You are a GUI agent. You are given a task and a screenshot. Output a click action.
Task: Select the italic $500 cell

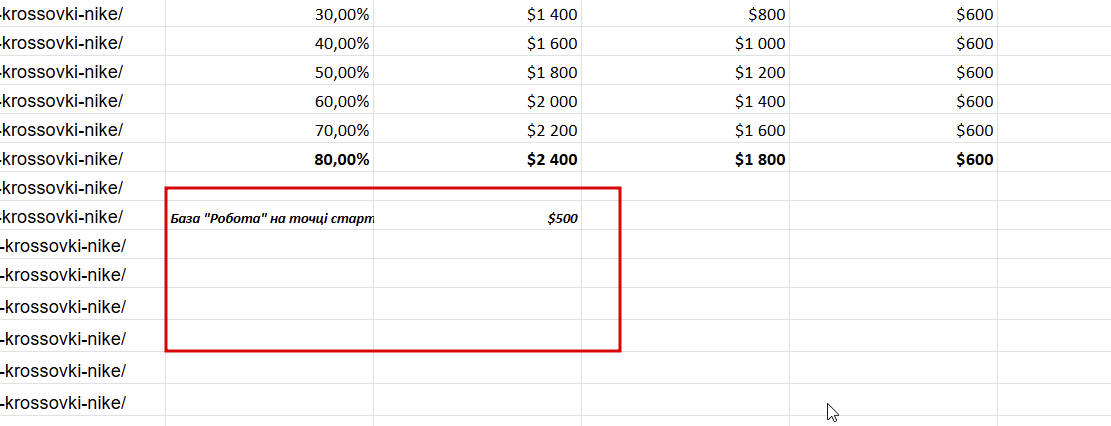(478, 216)
